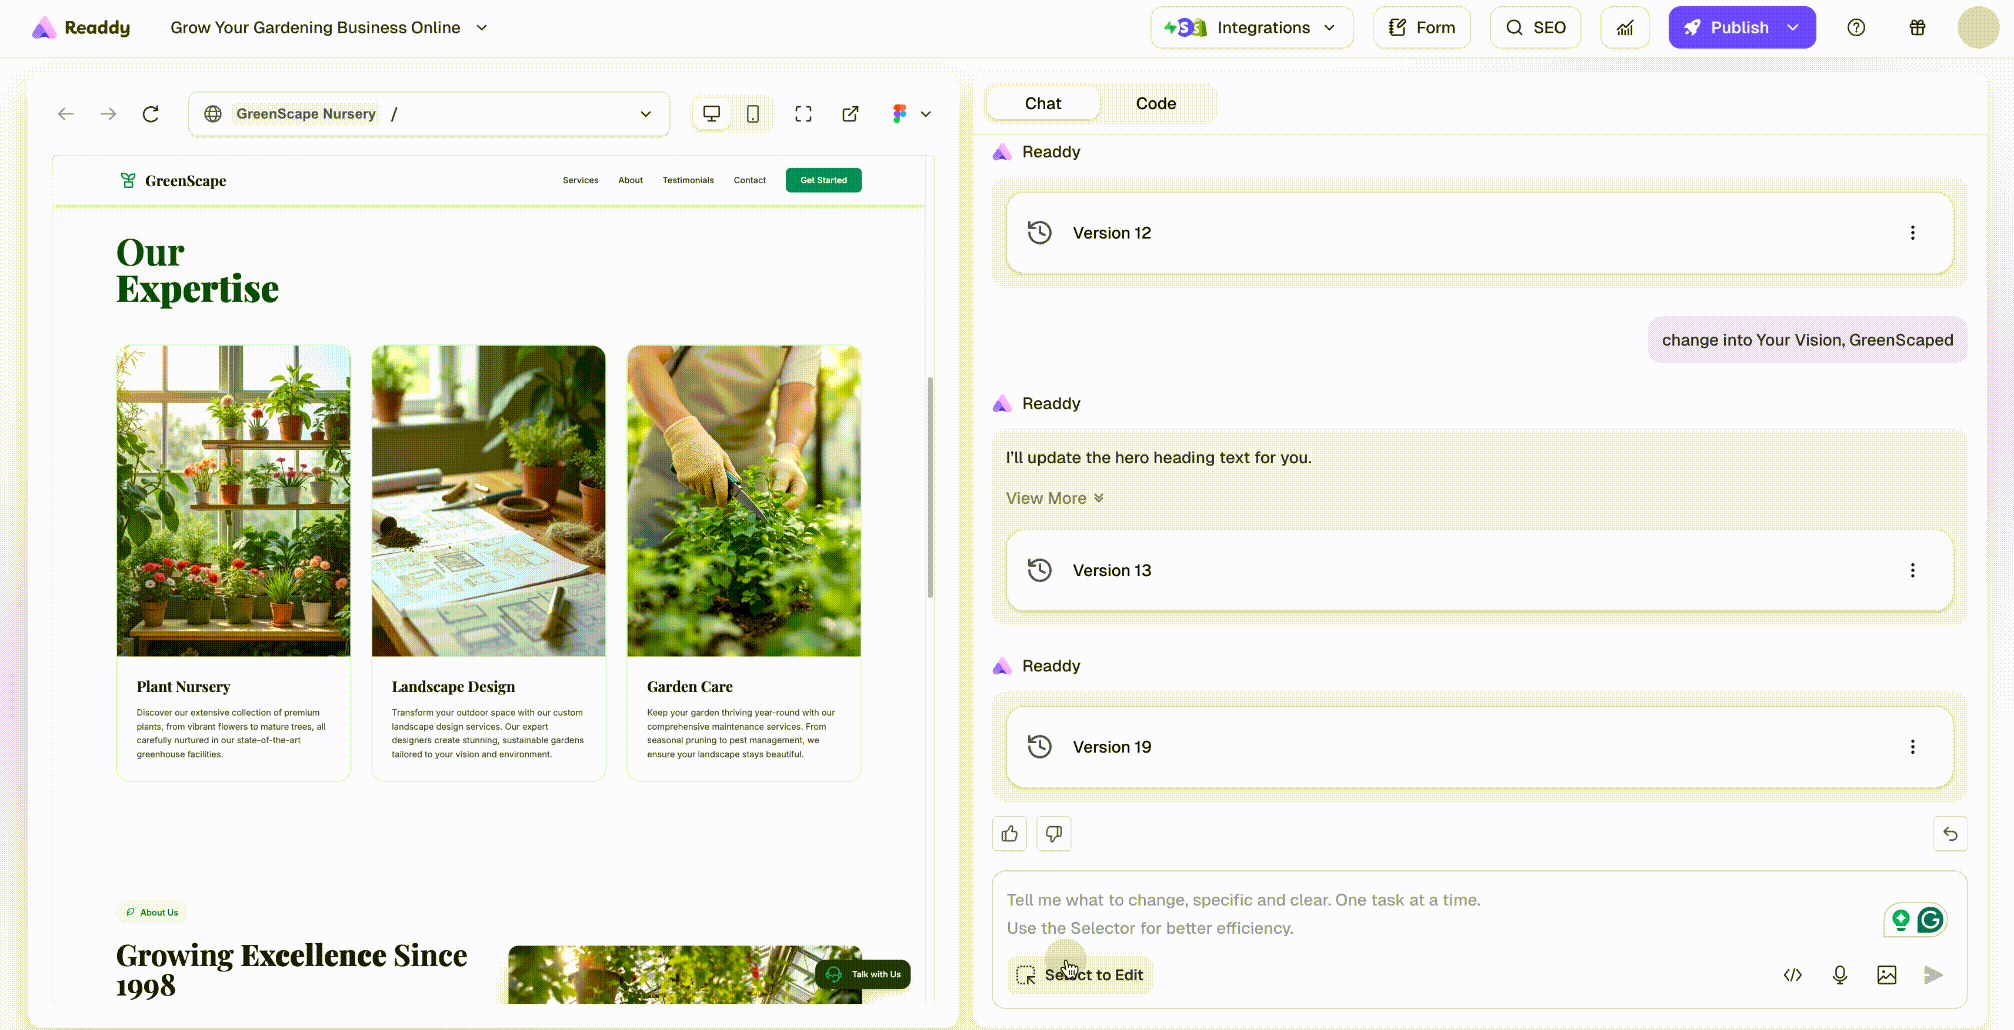Click the microphone voice input icon
This screenshot has width=2014, height=1030.
(x=1840, y=975)
